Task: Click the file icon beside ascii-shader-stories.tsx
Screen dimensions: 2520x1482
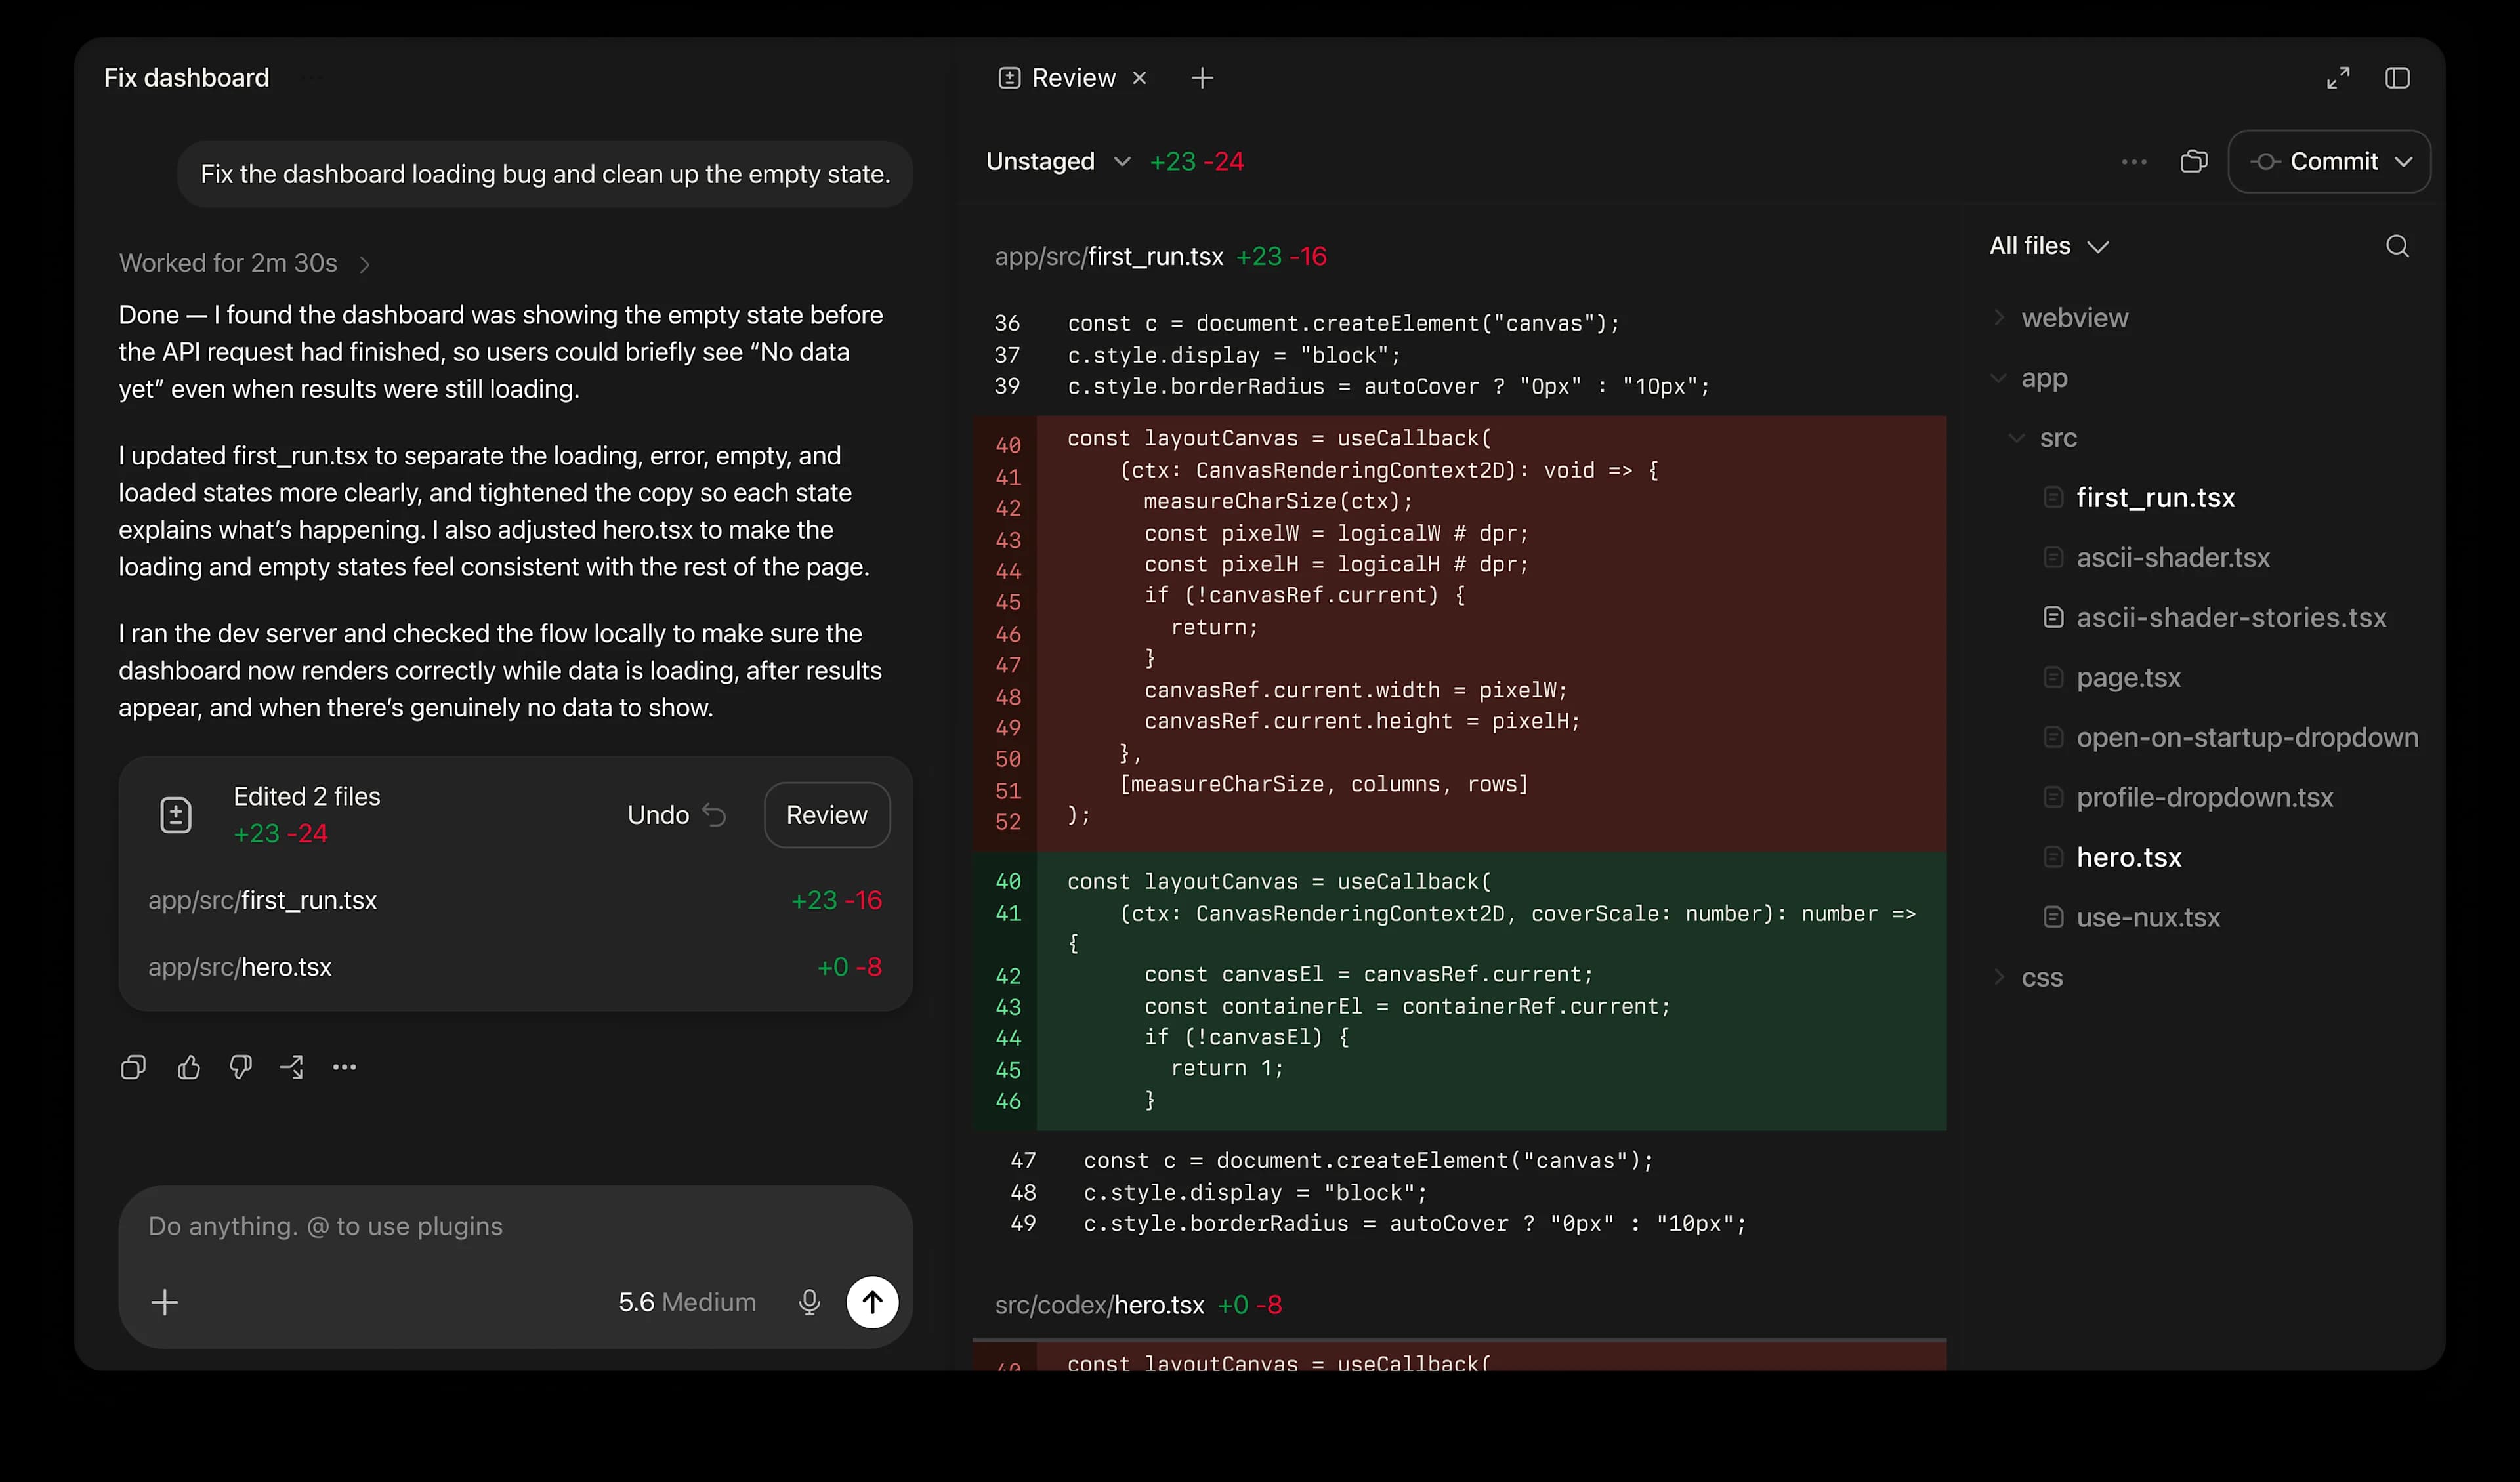Action: [x=2053, y=617]
